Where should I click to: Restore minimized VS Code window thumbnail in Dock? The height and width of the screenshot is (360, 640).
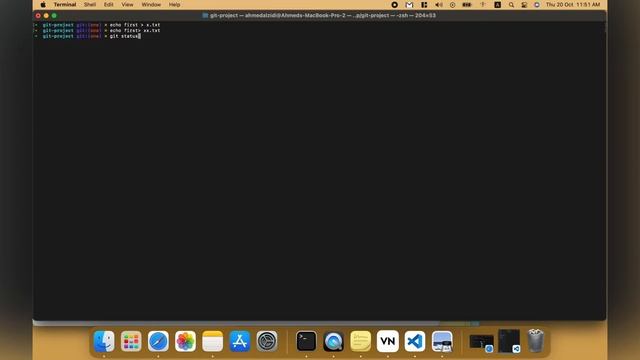pos(509,341)
